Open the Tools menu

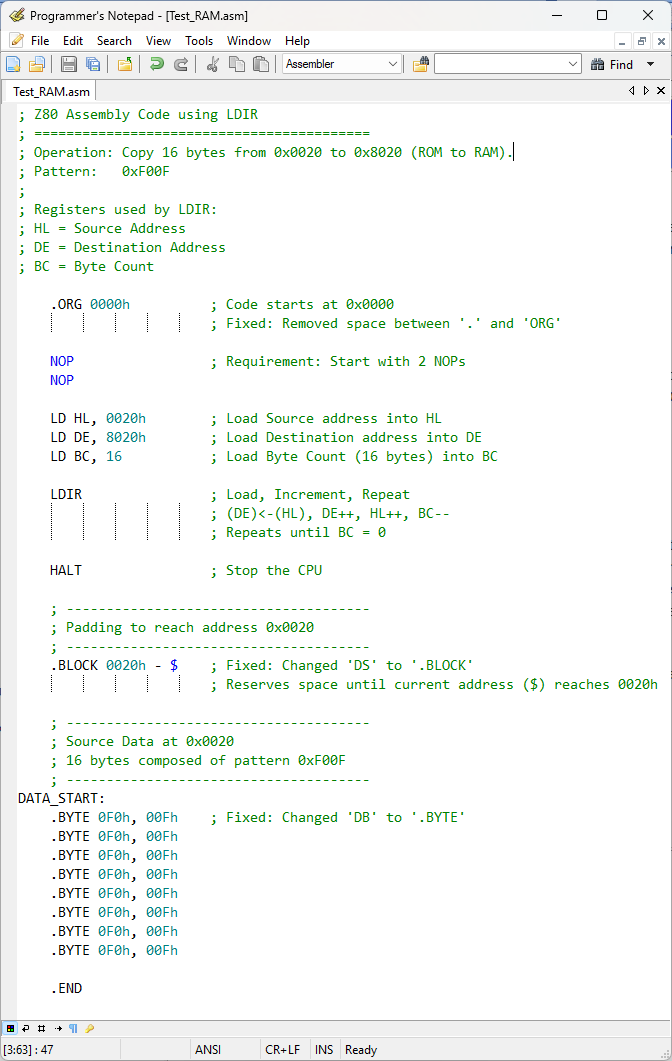(199, 41)
